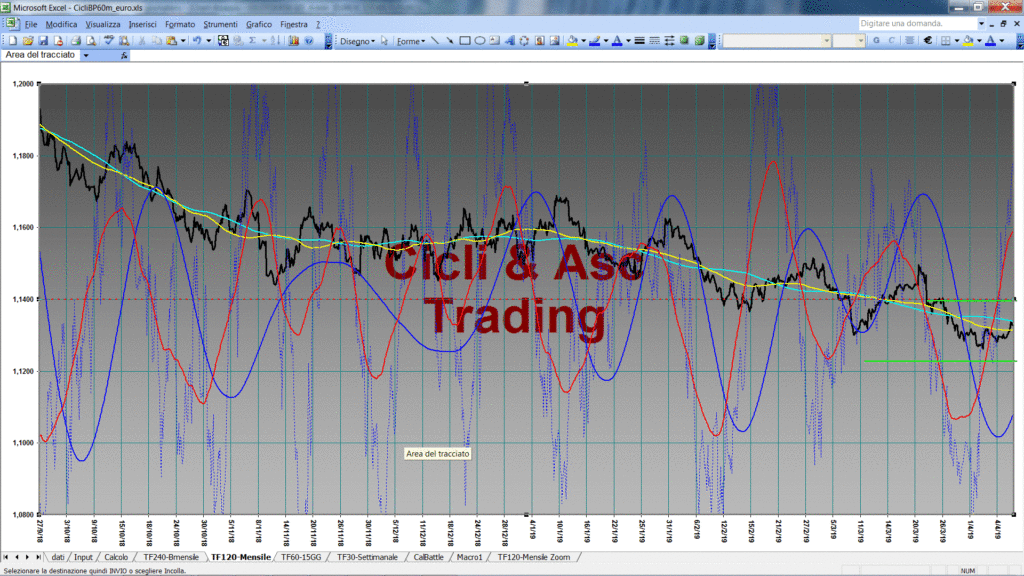Image resolution: width=1024 pixels, height=576 pixels.
Task: Expand the drawing Fill Color dropdown arrow
Action: [583, 40]
